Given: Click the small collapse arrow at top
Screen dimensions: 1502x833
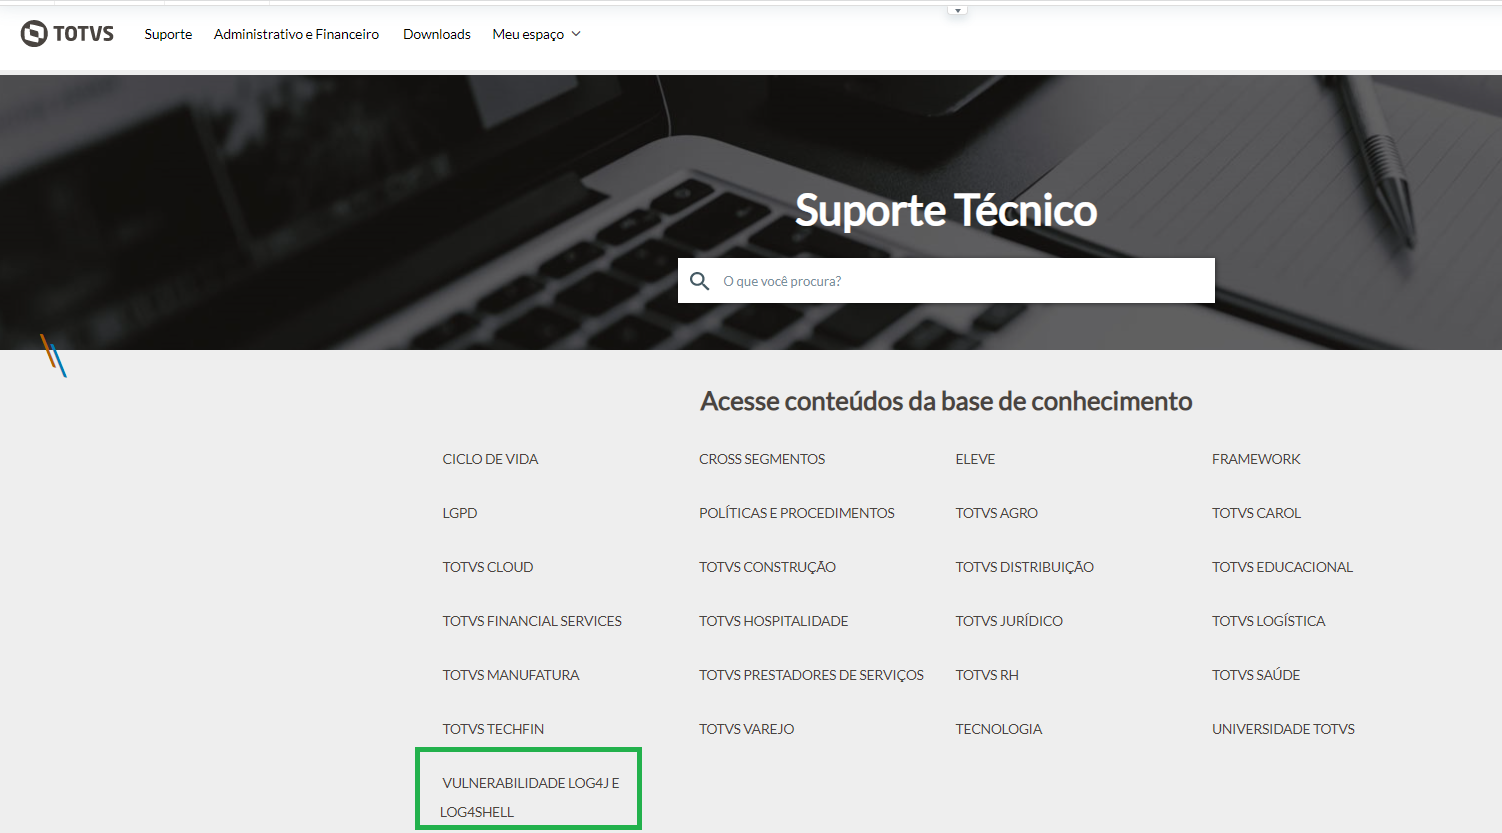Looking at the screenshot, I should coord(957,10).
